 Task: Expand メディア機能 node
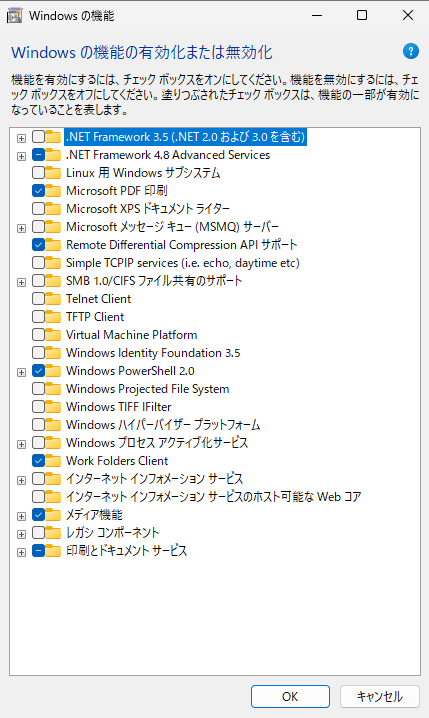22,516
